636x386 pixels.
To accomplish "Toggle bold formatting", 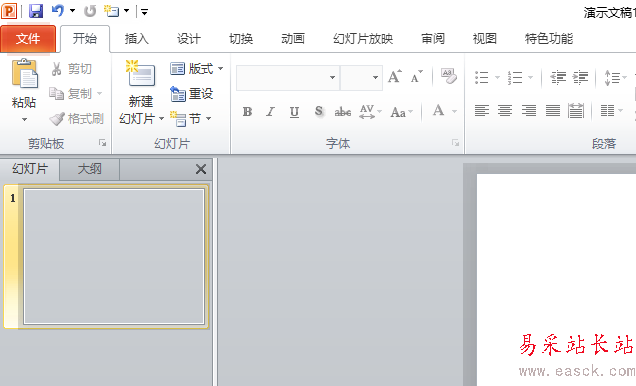I will pos(247,112).
